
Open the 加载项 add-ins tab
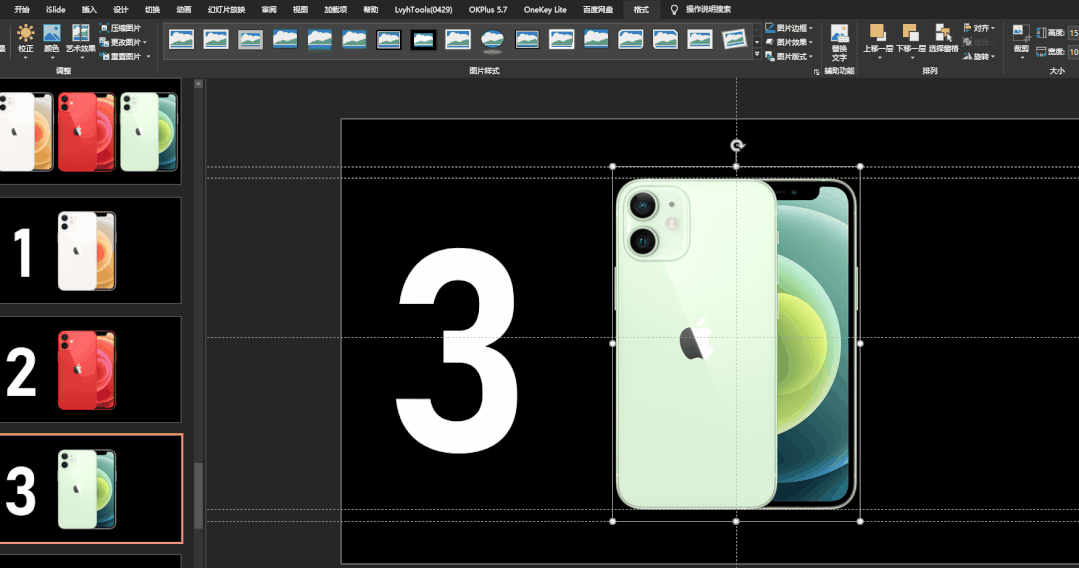pos(335,10)
